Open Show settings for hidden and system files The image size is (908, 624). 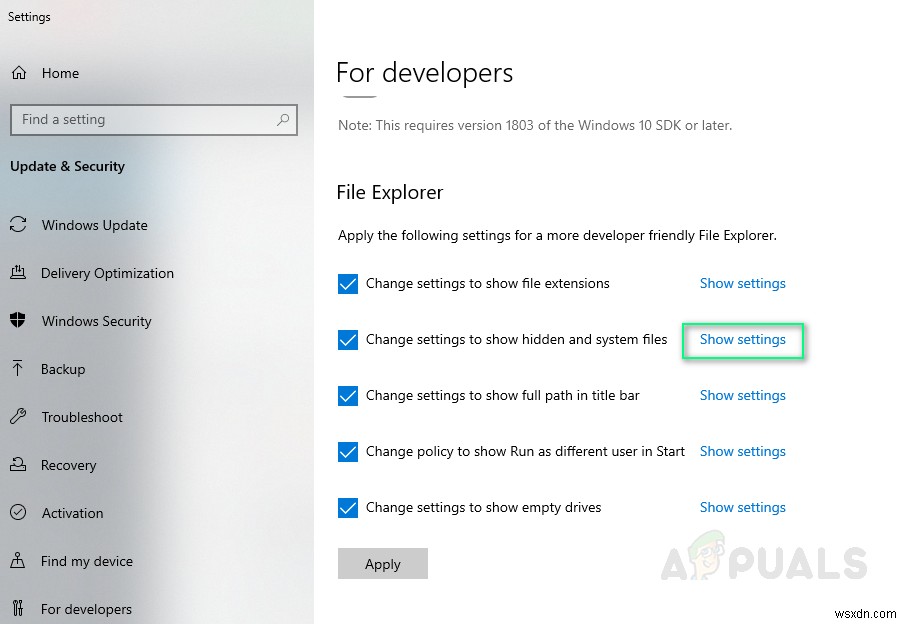pos(743,340)
